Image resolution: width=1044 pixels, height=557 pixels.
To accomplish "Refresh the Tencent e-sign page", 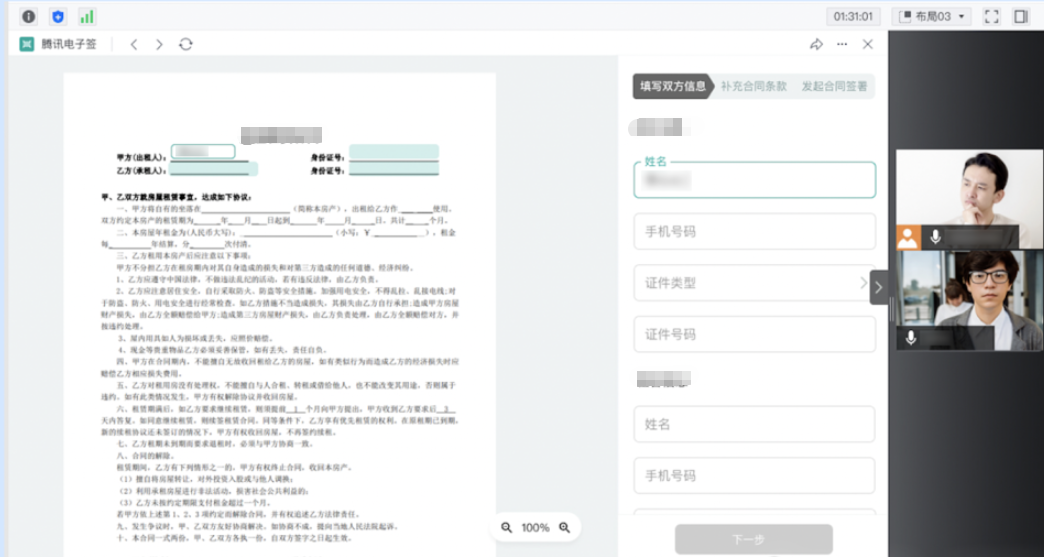I will [x=185, y=44].
